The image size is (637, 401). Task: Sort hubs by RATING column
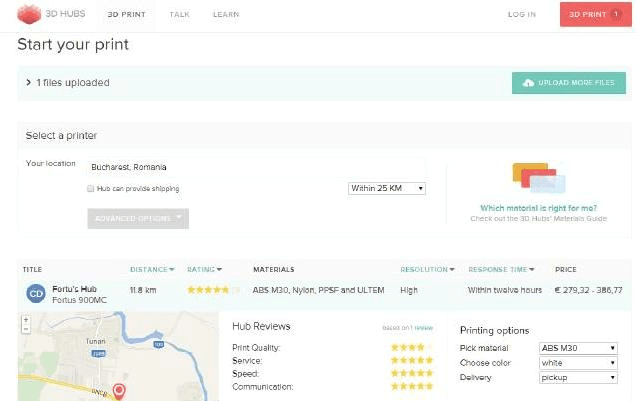coord(204,269)
